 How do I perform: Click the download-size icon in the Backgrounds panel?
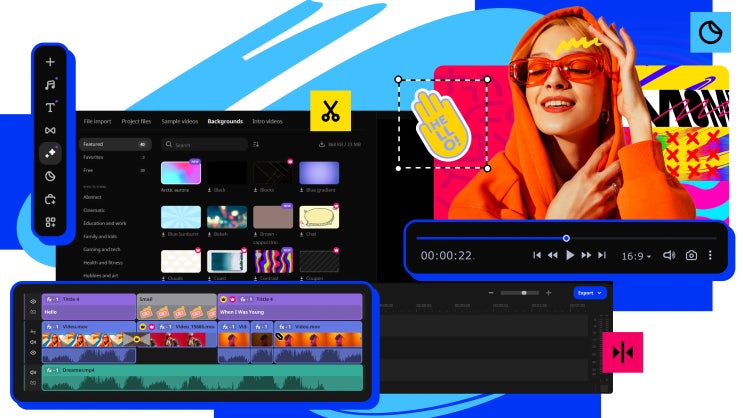322,144
